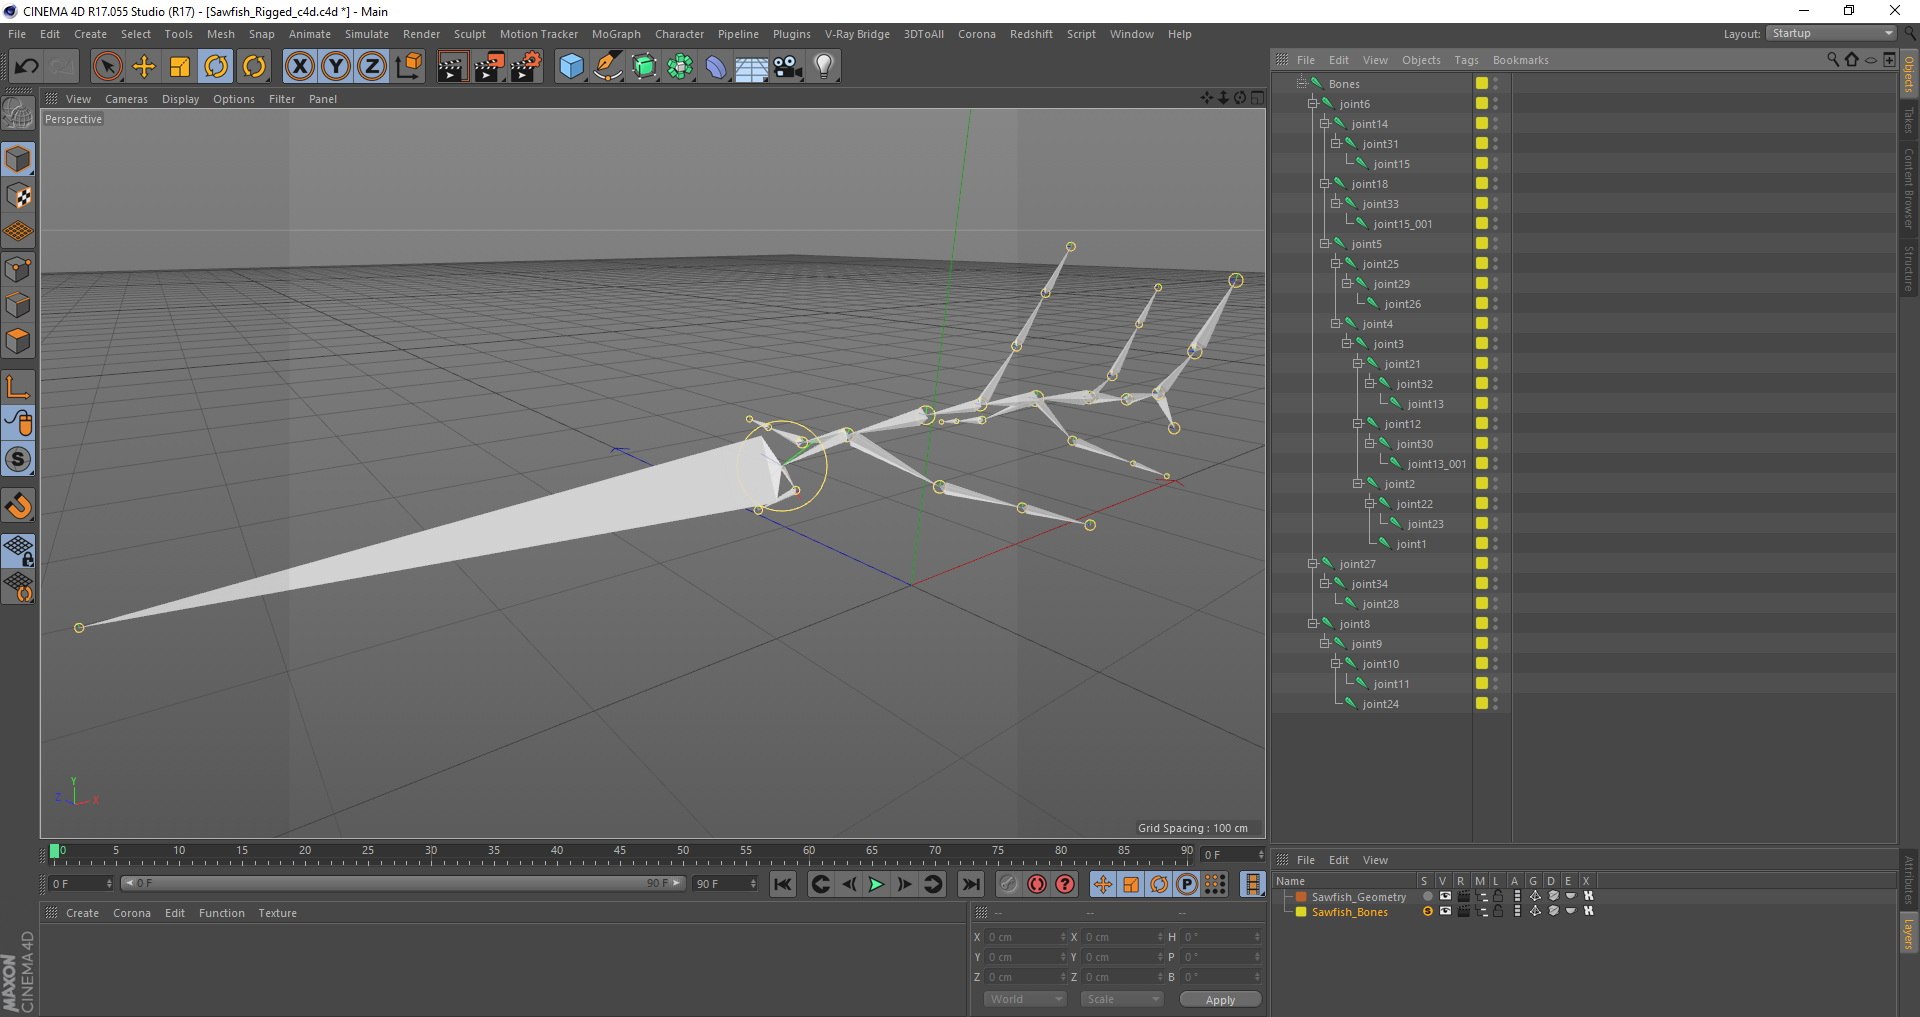Activate the Move tool in top toolbar
The image size is (1920, 1017).
tap(144, 67)
